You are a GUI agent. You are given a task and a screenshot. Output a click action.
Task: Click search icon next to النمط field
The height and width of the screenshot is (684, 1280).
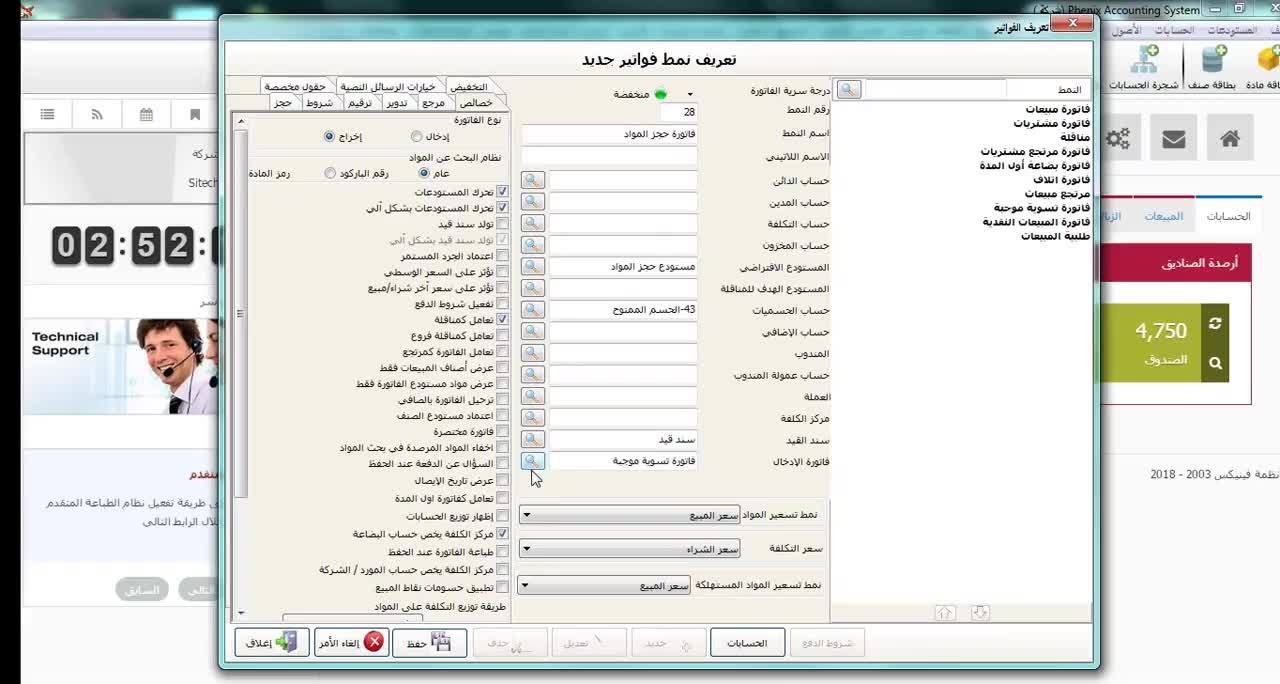pyautogui.click(x=848, y=90)
